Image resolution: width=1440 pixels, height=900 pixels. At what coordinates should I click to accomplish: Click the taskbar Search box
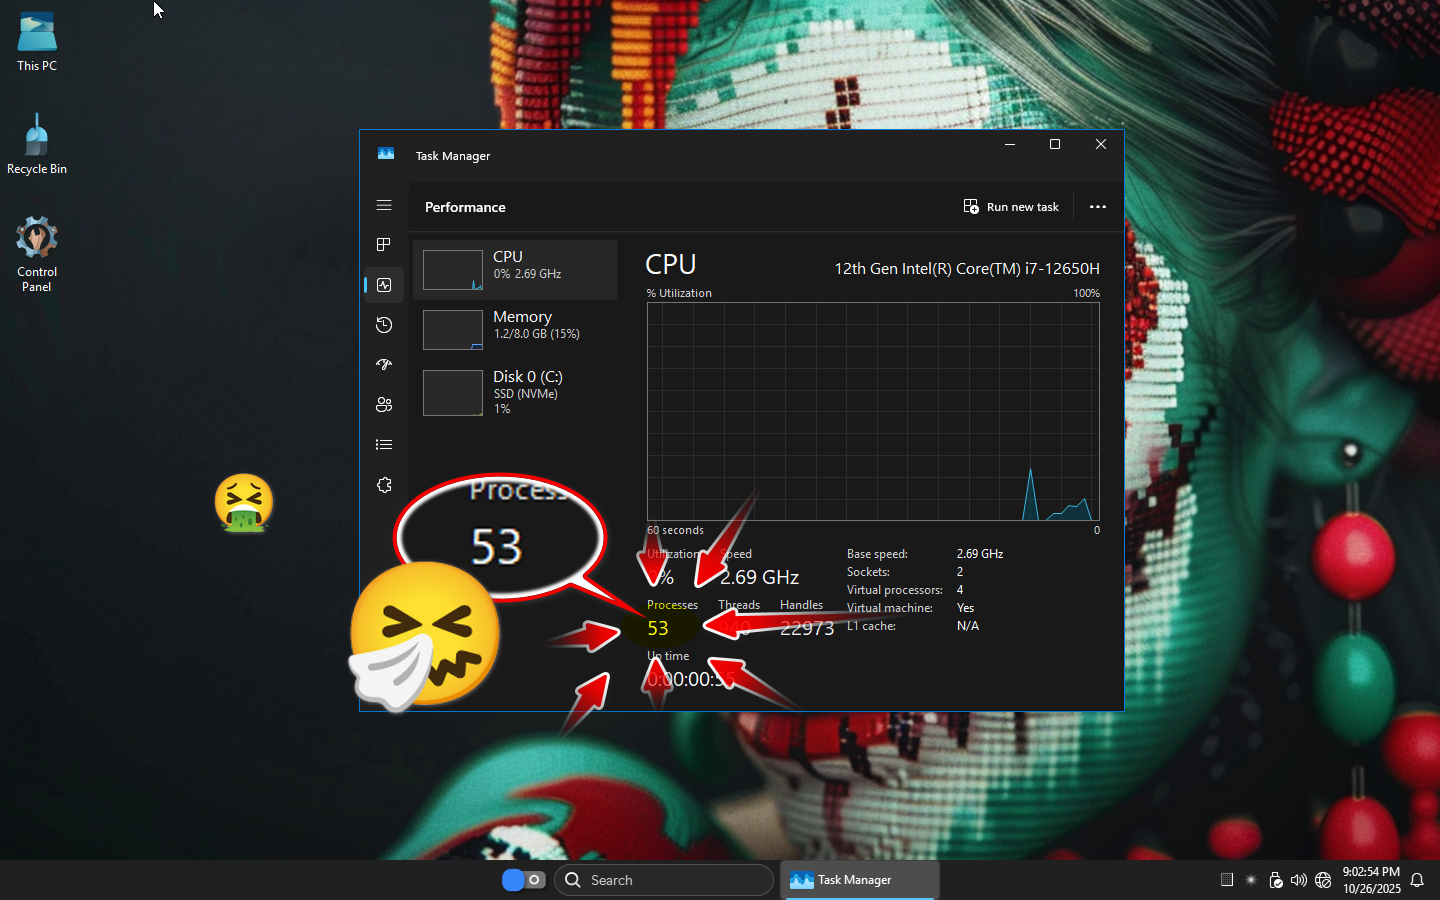click(664, 880)
